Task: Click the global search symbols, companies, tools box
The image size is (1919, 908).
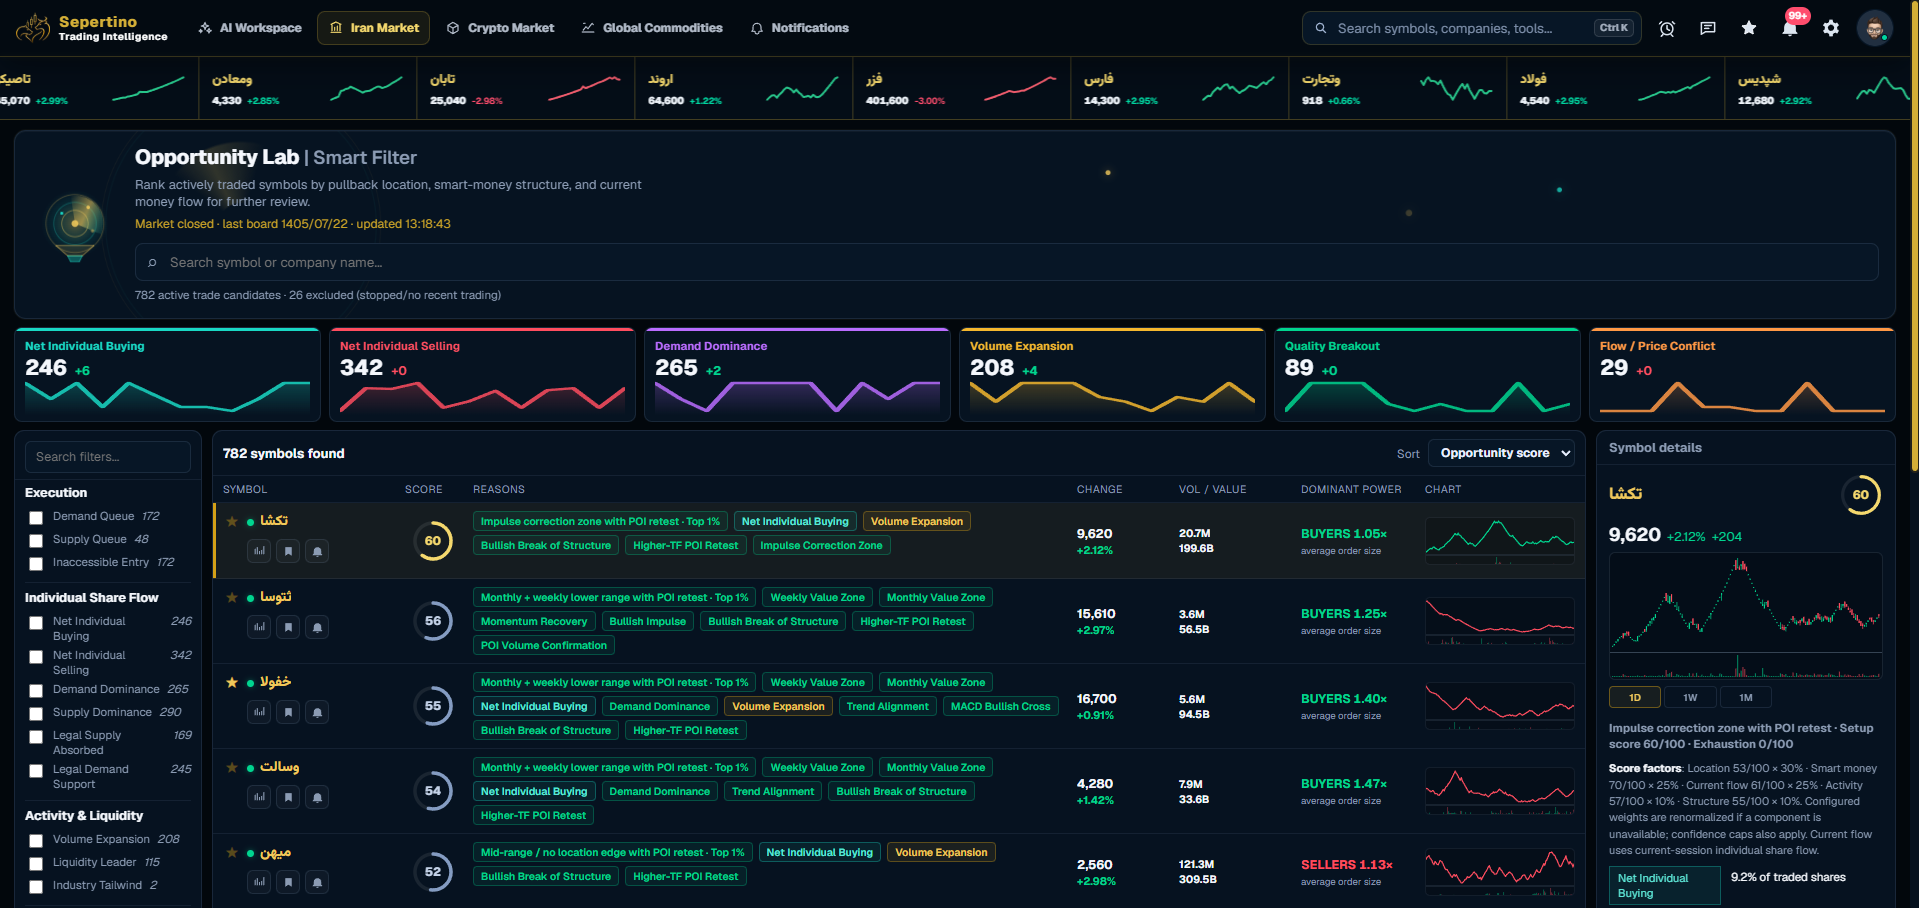Action: [1472, 28]
